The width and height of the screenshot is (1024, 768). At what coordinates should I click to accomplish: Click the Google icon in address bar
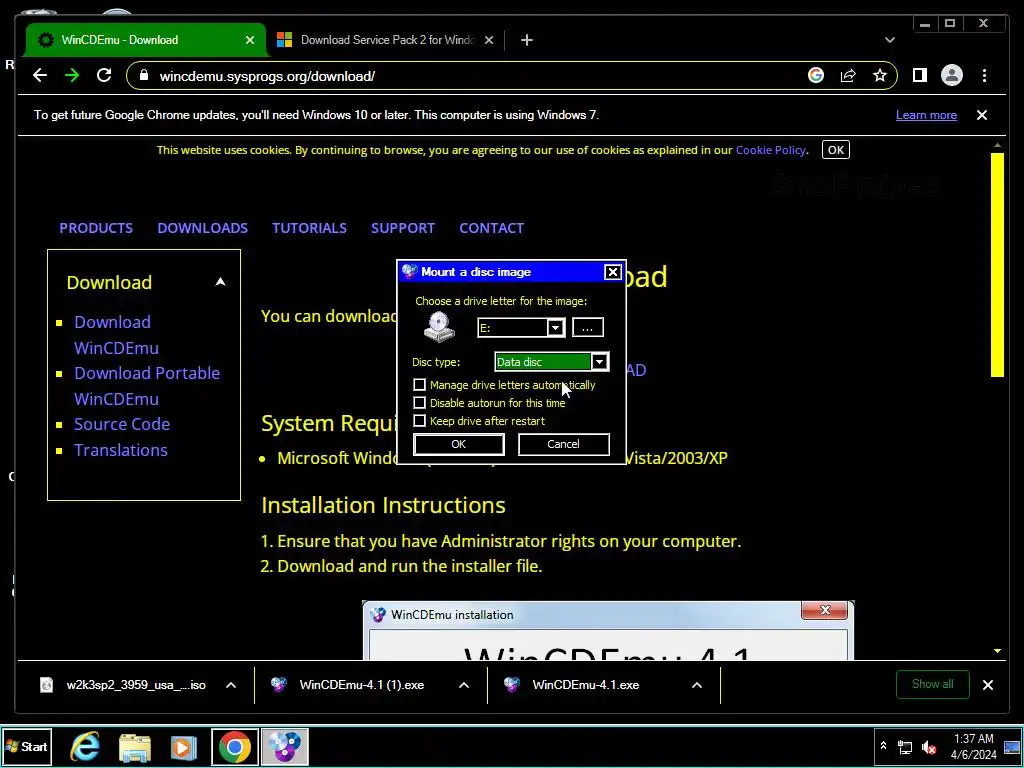click(x=816, y=76)
